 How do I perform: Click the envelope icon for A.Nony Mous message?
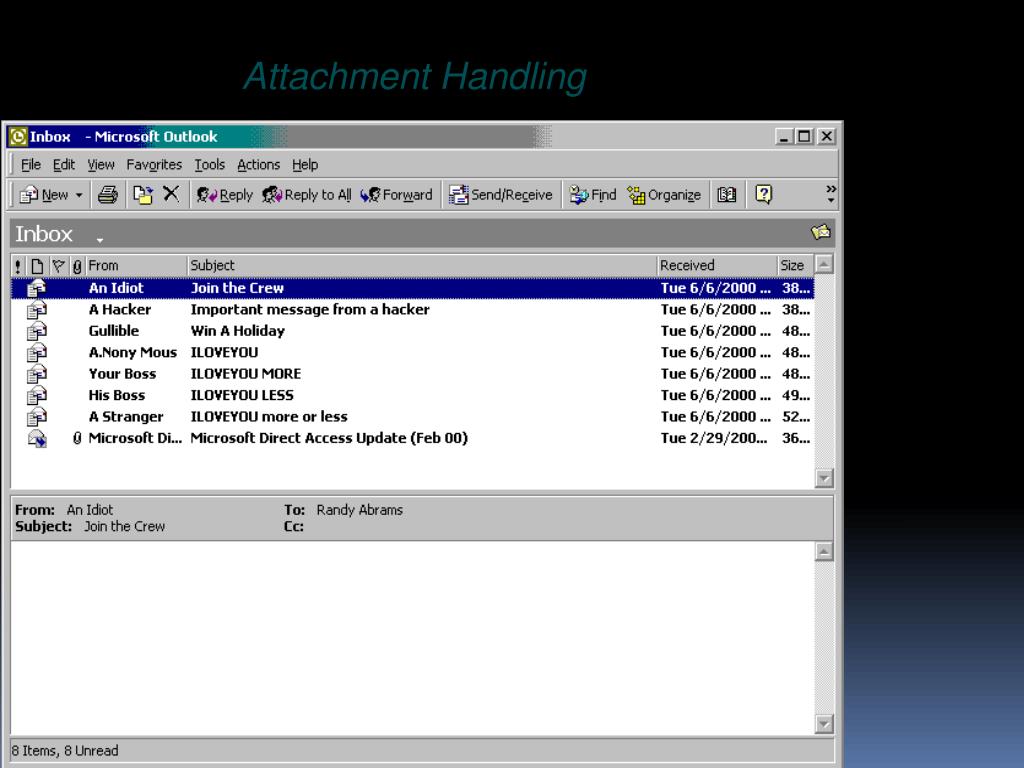pyautogui.click(x=37, y=353)
